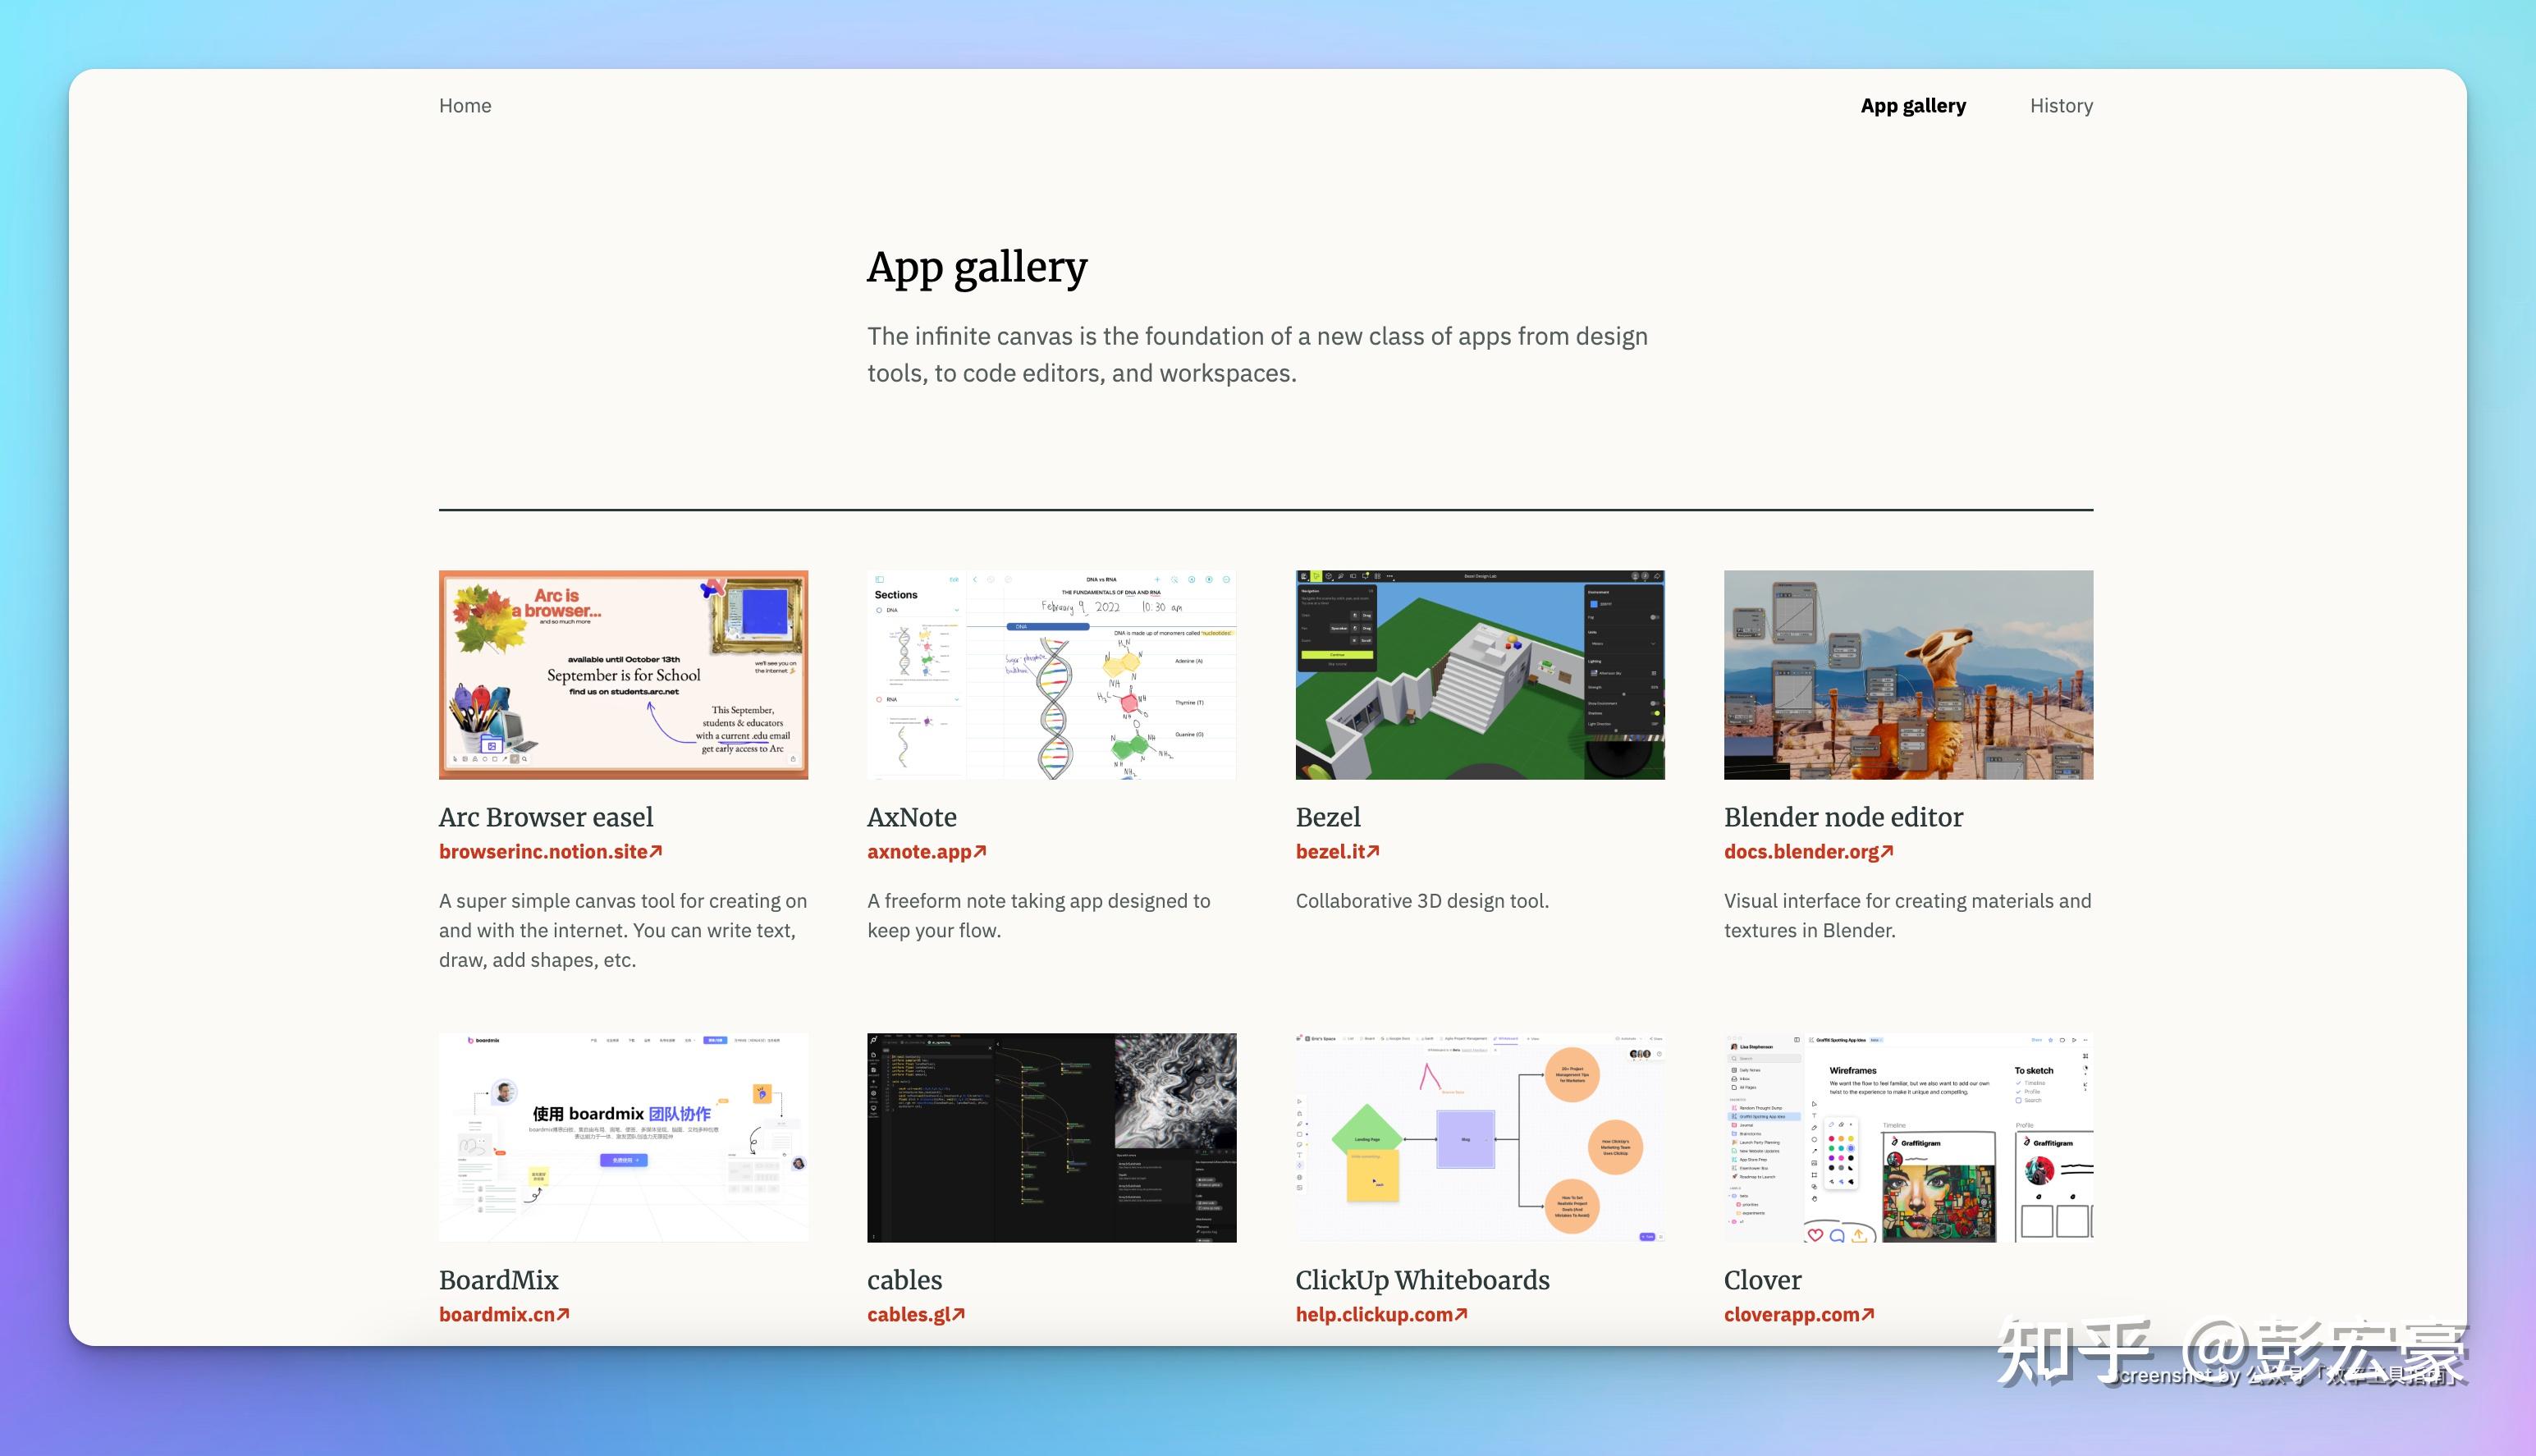The width and height of the screenshot is (2536, 1456).
Task: Visit the axnote.app link
Action: 927,852
